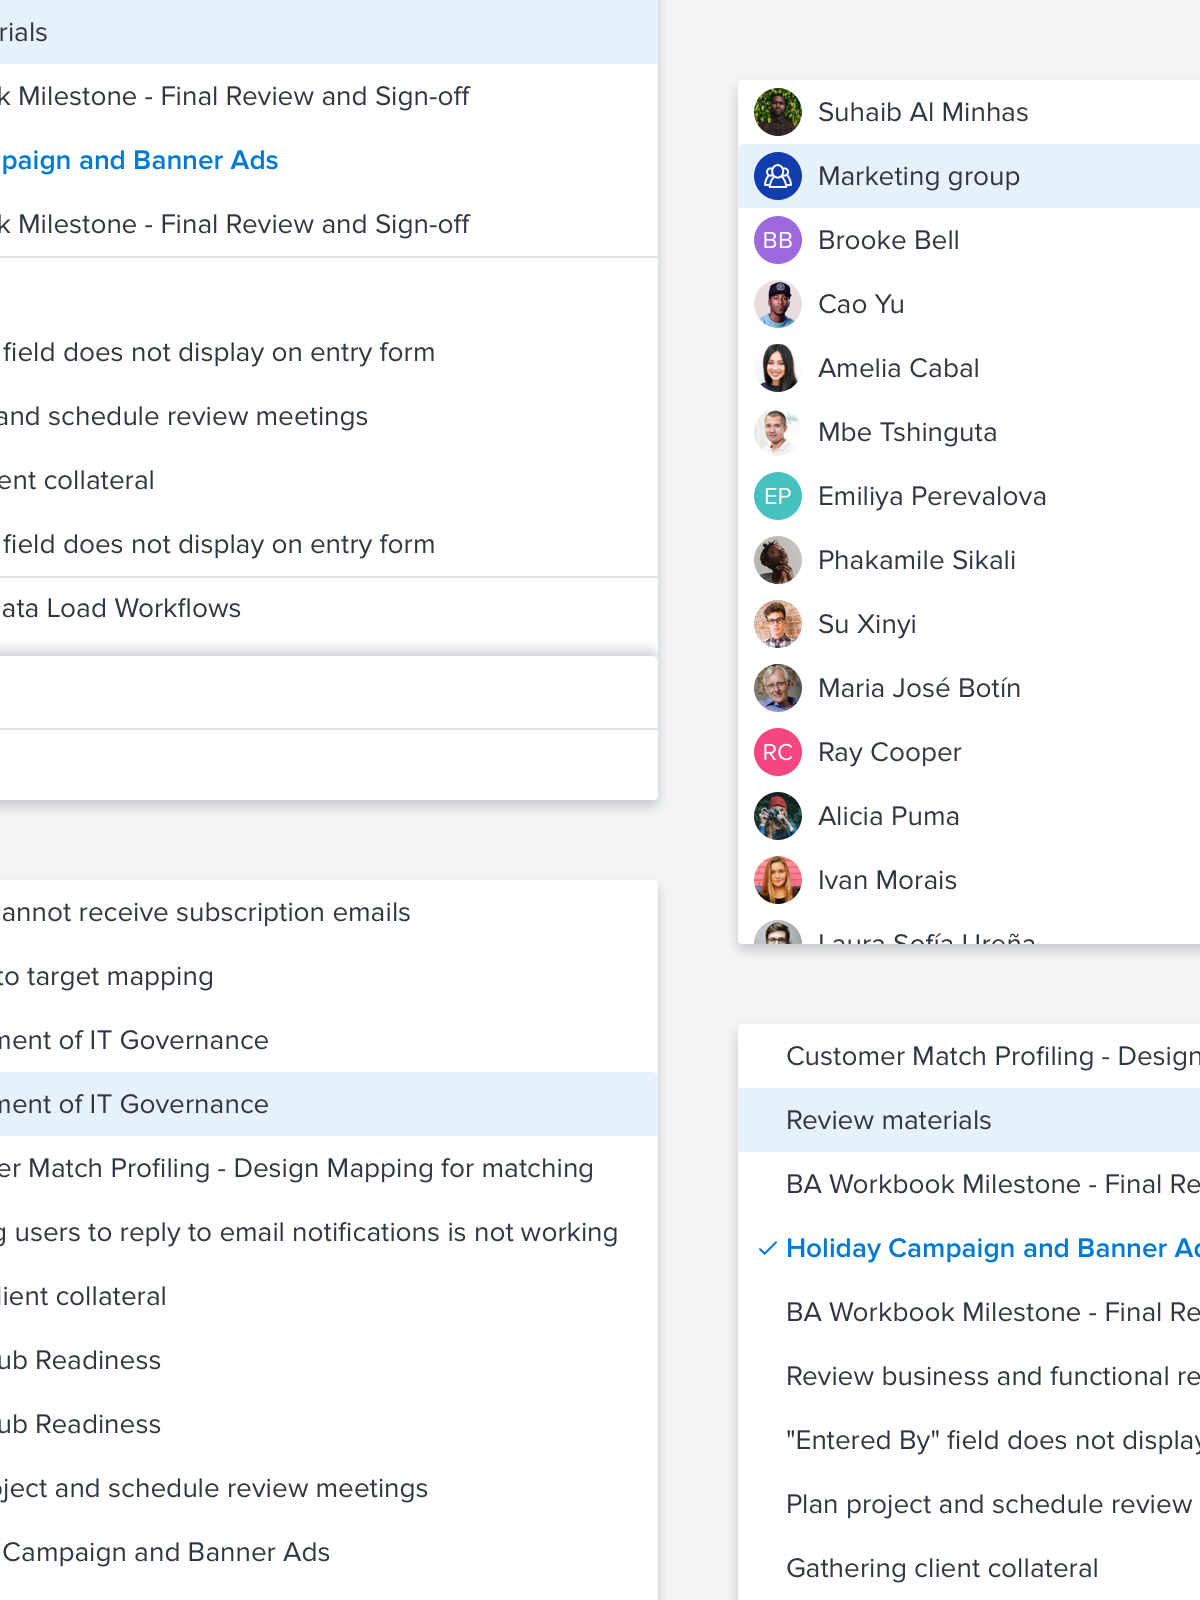The width and height of the screenshot is (1200, 1600).
Task: Select Mbe Tshinguta from the user list
Action: [906, 432]
